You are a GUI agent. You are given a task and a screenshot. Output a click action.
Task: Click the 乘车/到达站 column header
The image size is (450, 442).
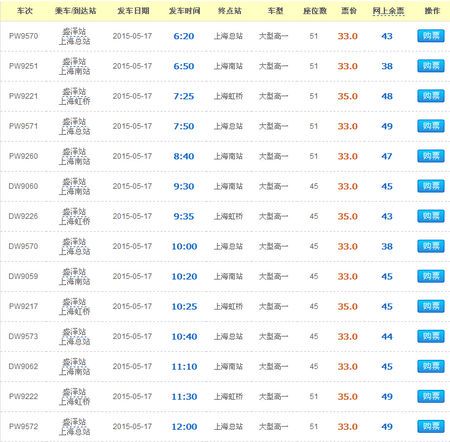[x=75, y=11]
